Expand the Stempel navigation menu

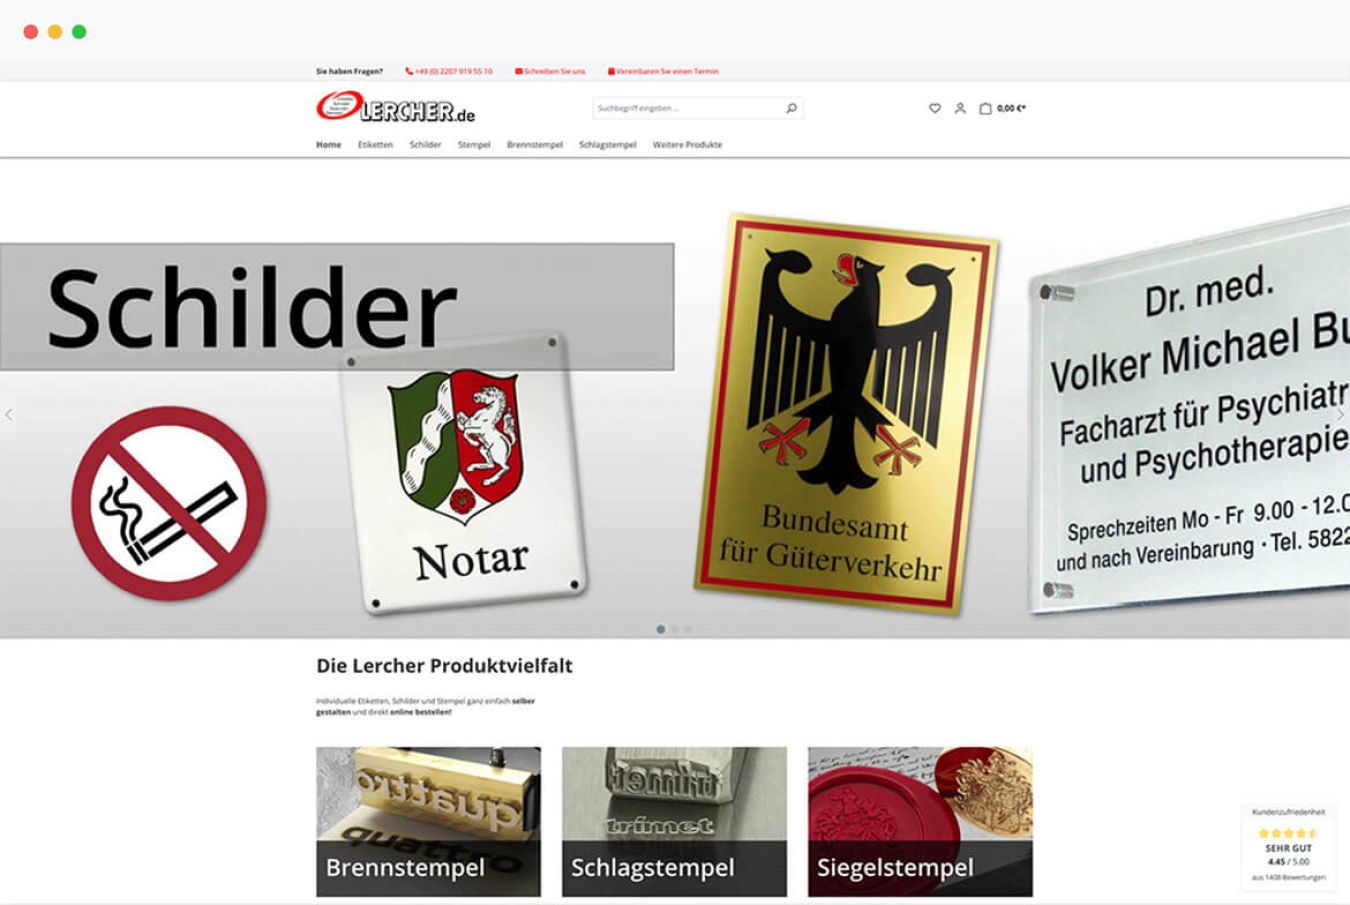pyautogui.click(x=474, y=145)
